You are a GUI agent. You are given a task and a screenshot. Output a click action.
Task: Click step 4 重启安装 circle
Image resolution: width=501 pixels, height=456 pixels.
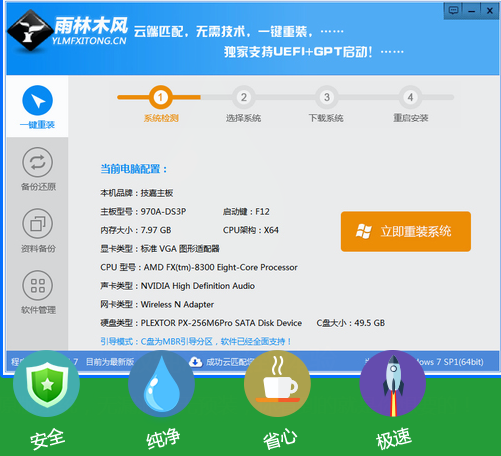[x=410, y=97]
